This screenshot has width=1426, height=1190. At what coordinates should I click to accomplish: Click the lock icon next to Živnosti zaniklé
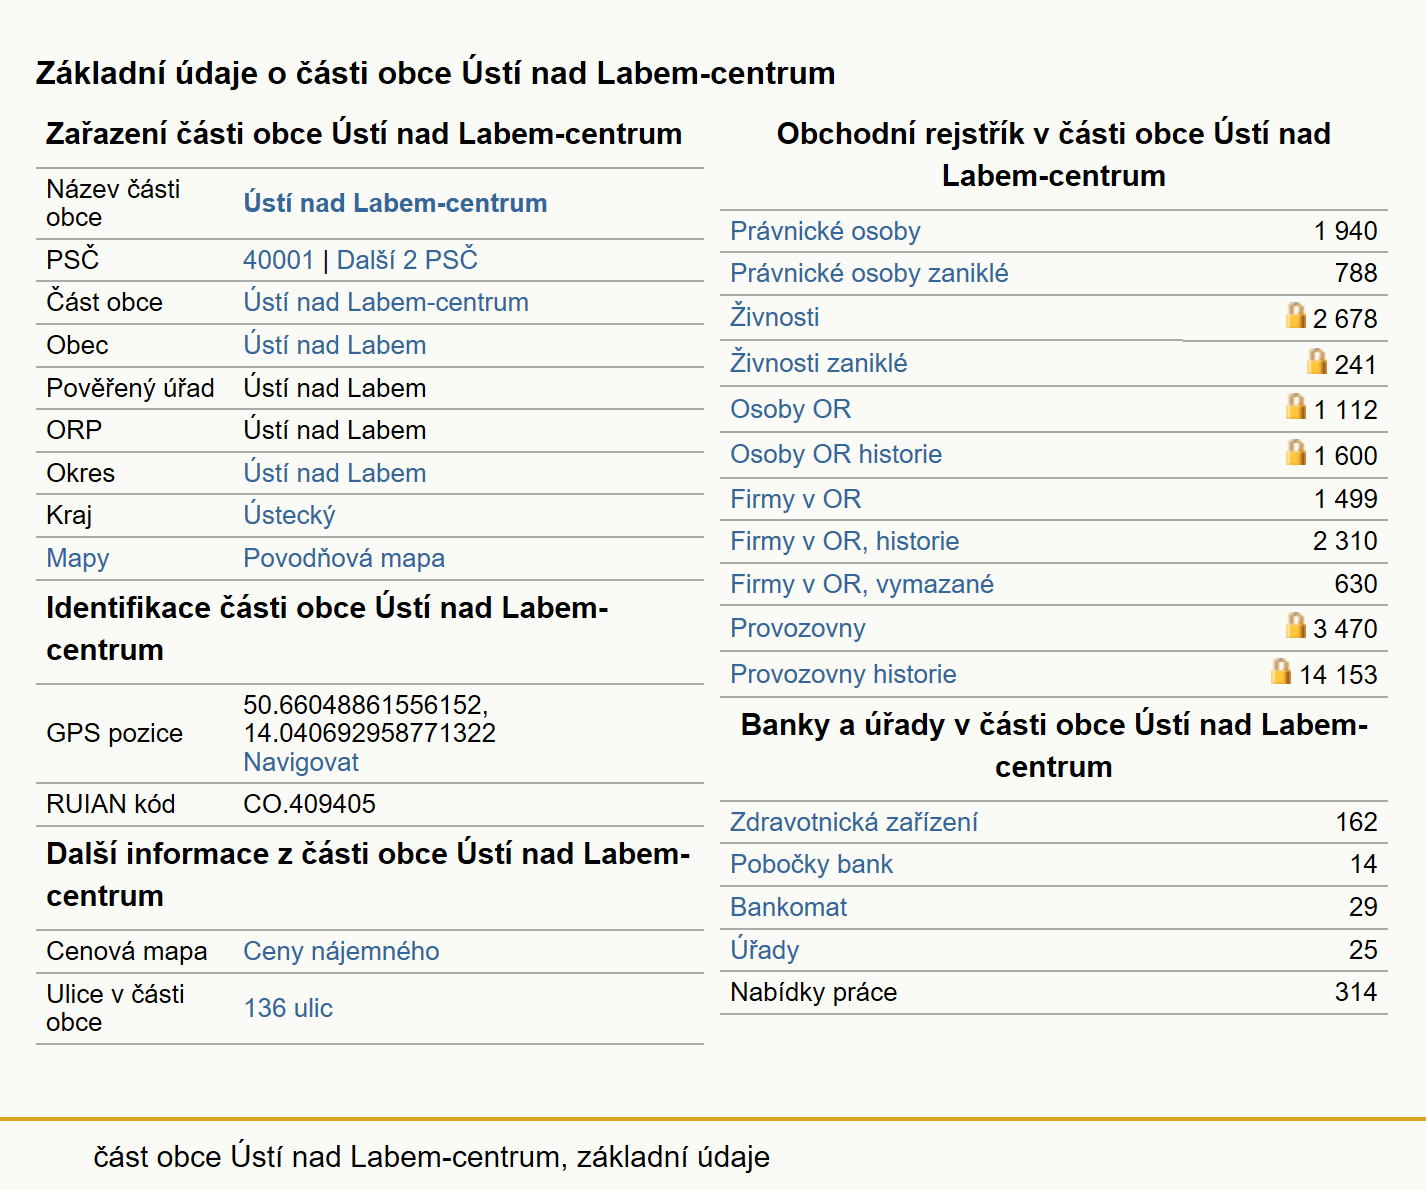pyautogui.click(x=1317, y=361)
